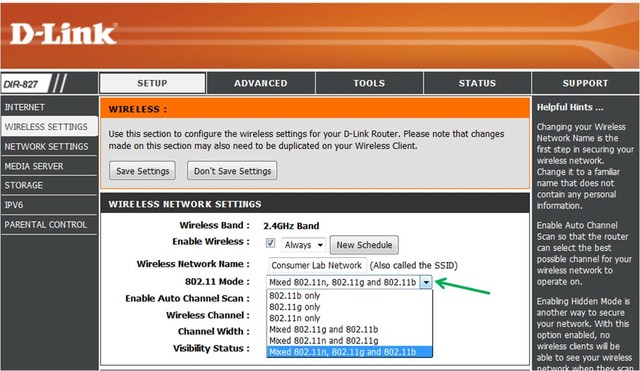The image size is (640, 371).
Task: Choose 802.11b only option
Action: [x=349, y=295]
